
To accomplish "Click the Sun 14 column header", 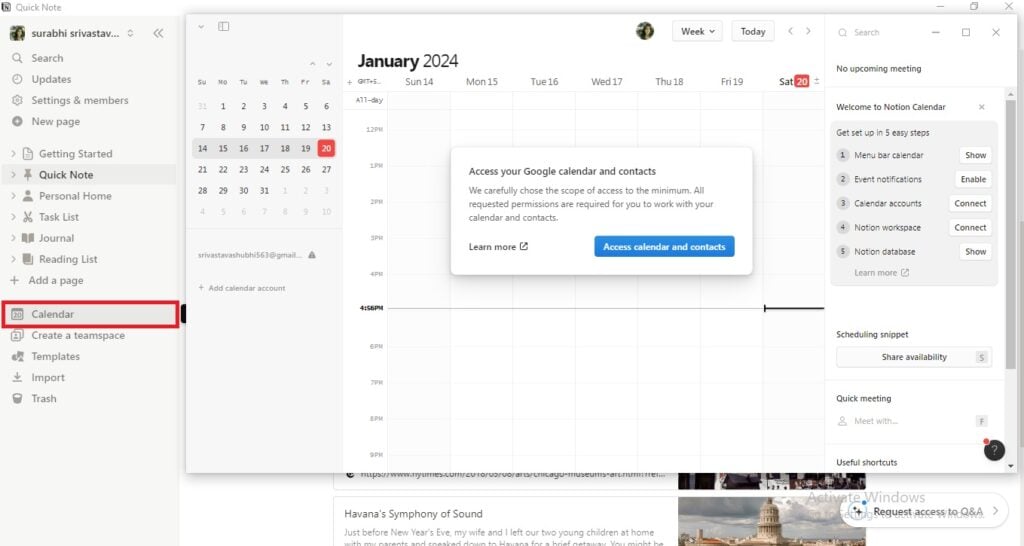I will 419,82.
